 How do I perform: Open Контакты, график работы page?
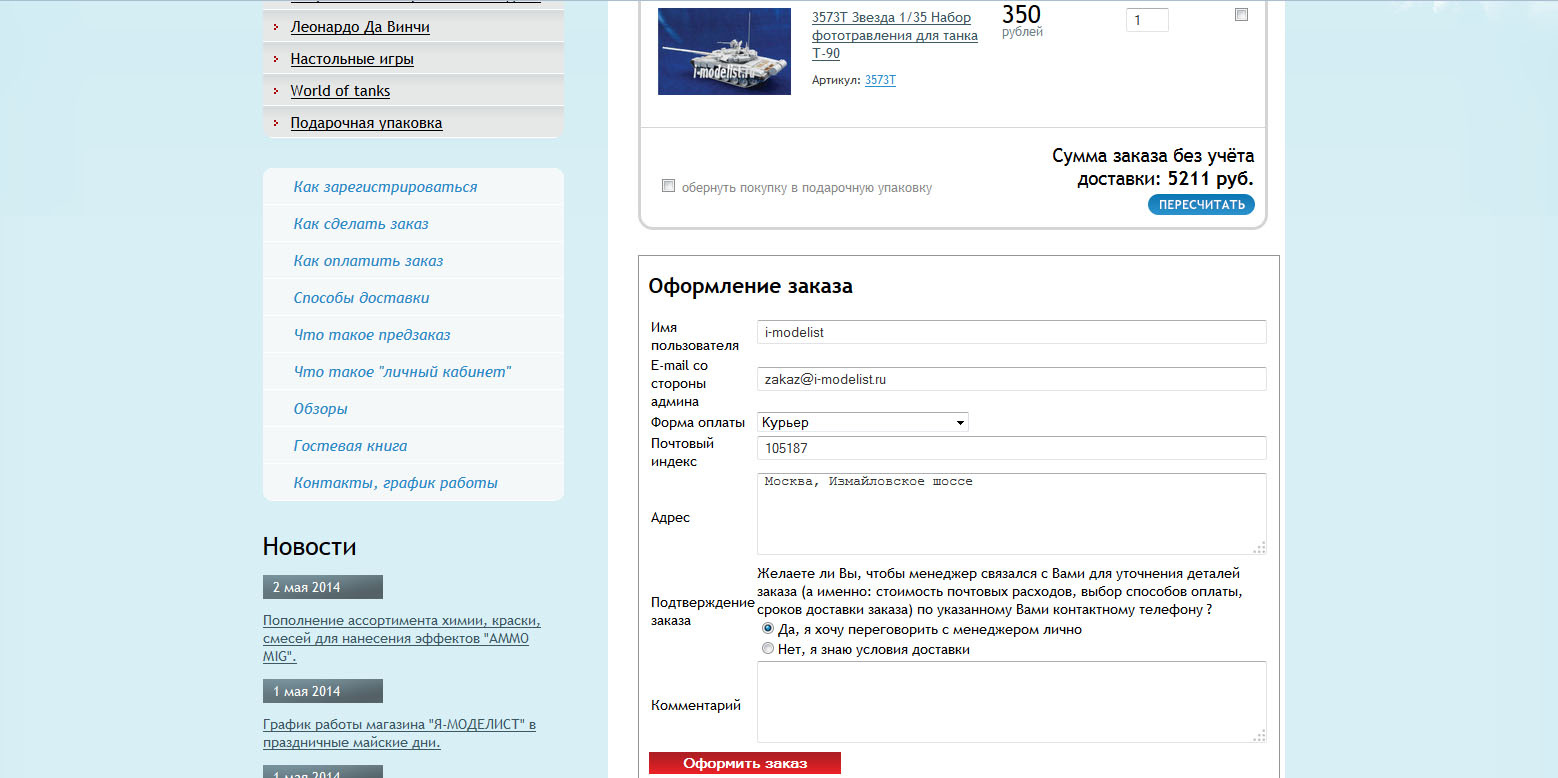395,483
